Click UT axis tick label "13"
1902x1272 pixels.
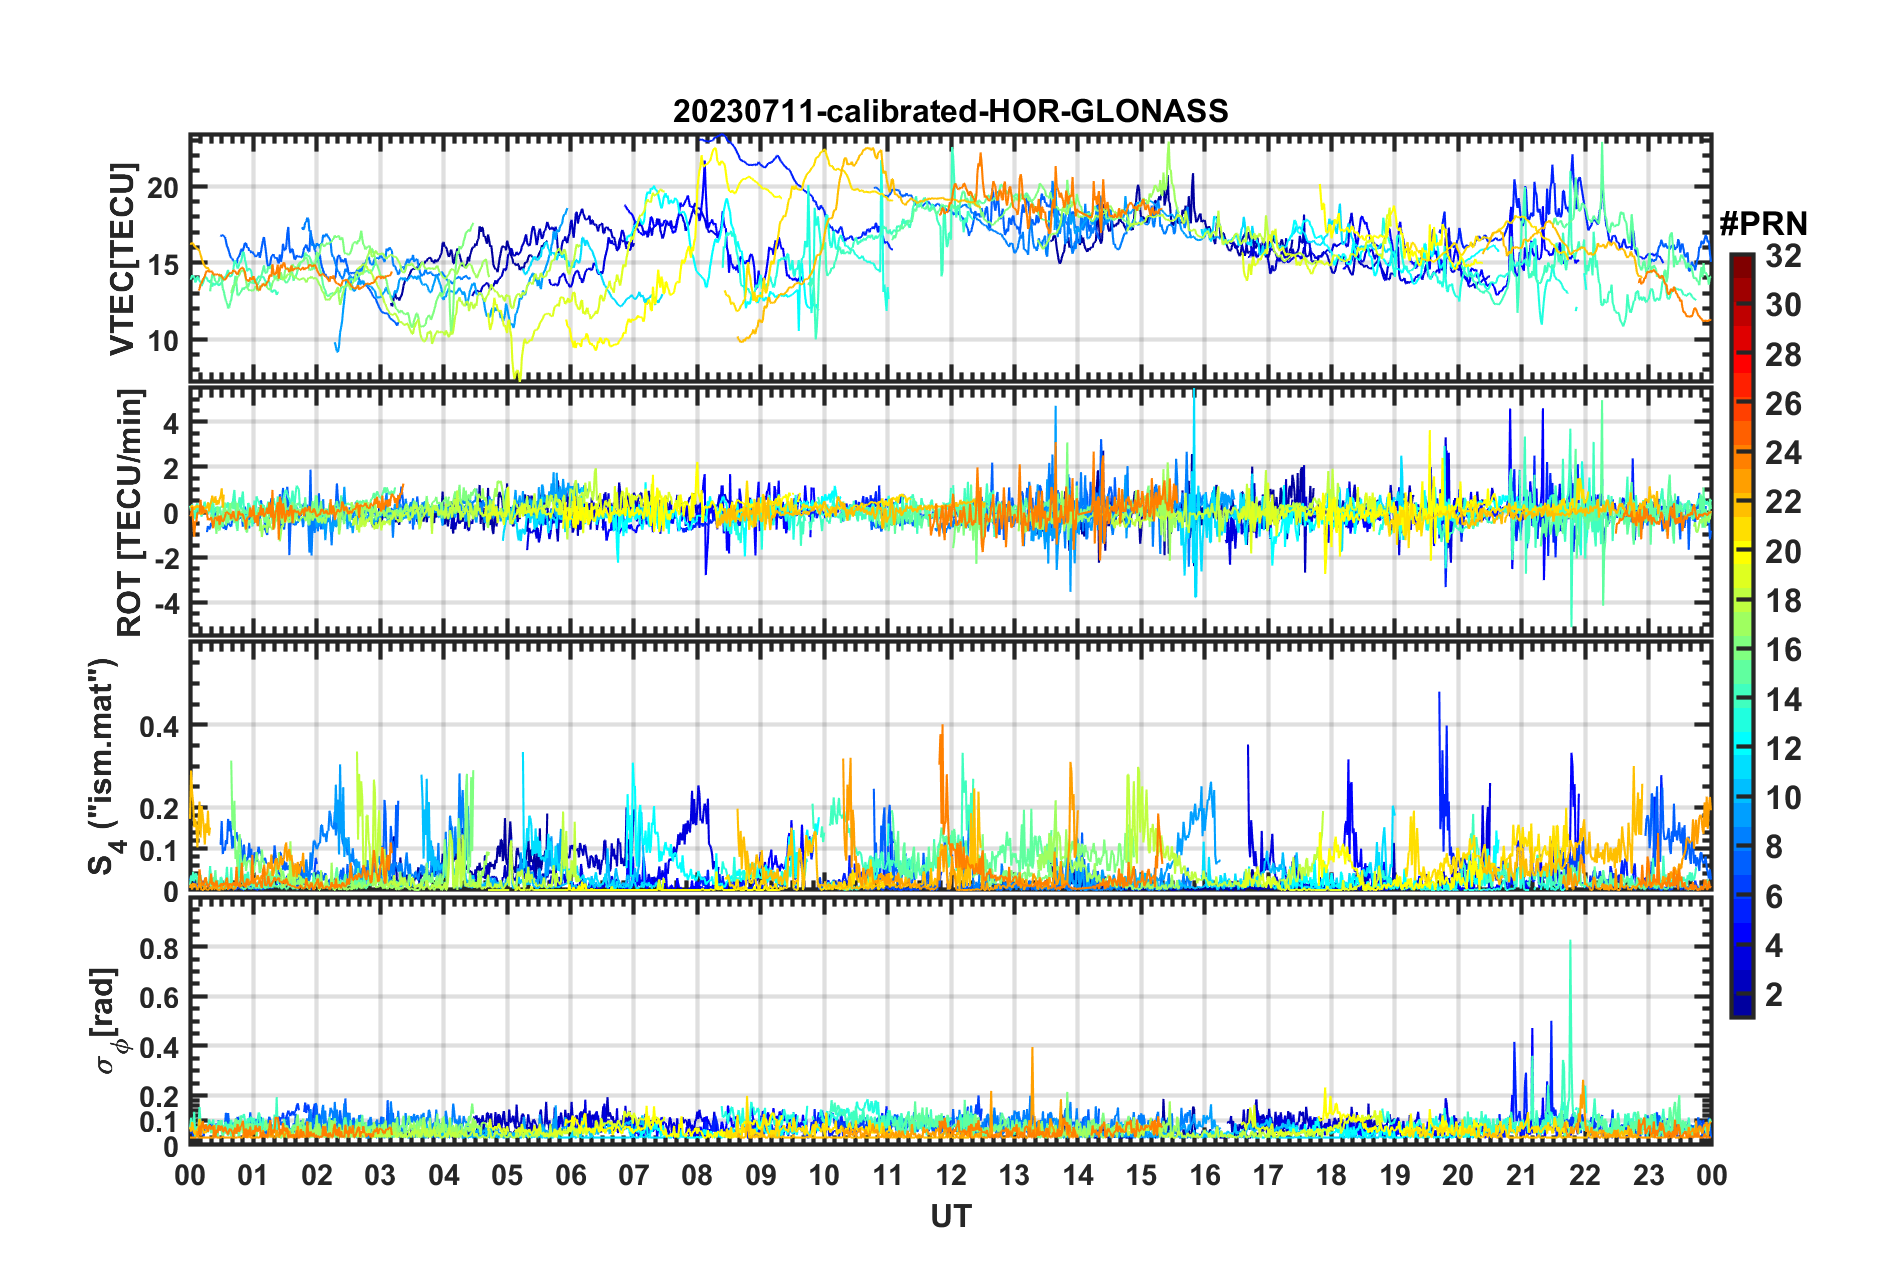coord(1014,1175)
